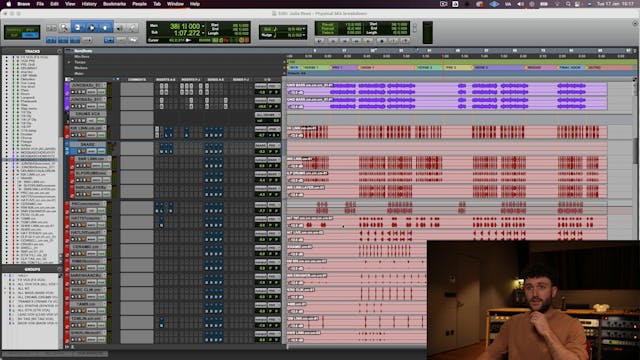Click the DRUMS VCA track name

coord(88,114)
